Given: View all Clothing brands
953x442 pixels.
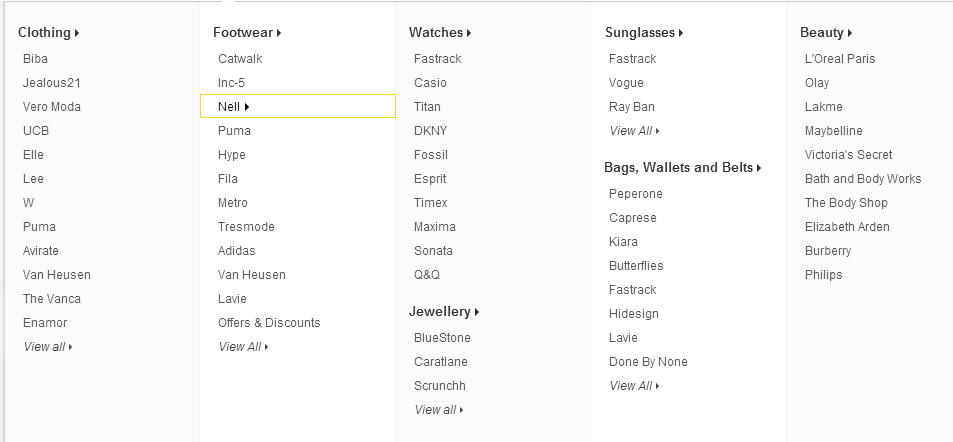Looking at the screenshot, I should [47, 347].
